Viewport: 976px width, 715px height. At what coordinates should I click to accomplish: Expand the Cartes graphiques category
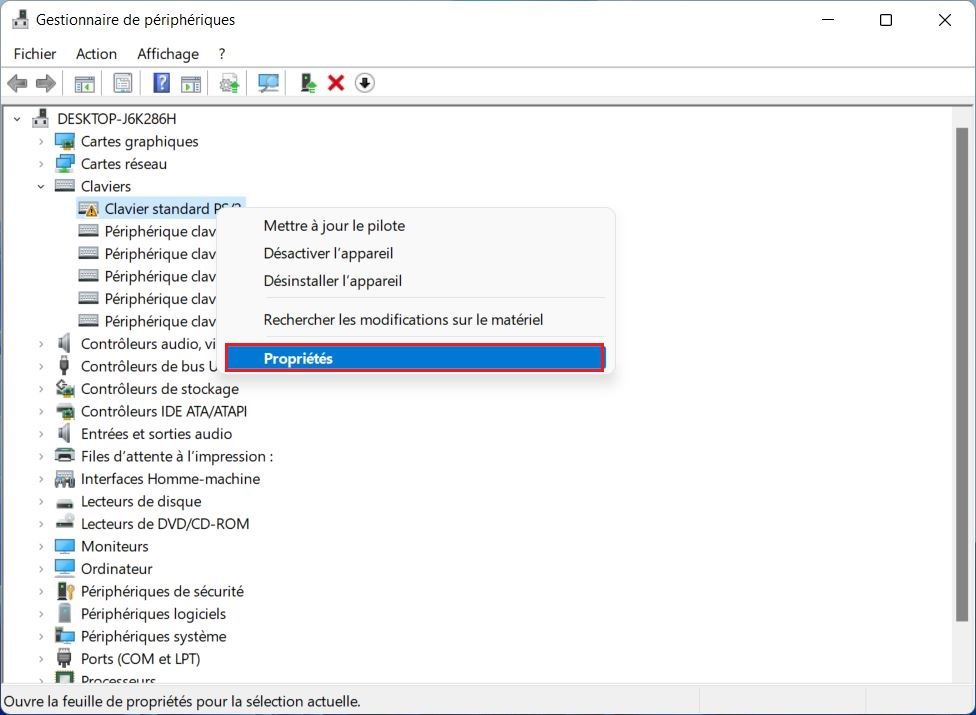pyautogui.click(x=41, y=141)
